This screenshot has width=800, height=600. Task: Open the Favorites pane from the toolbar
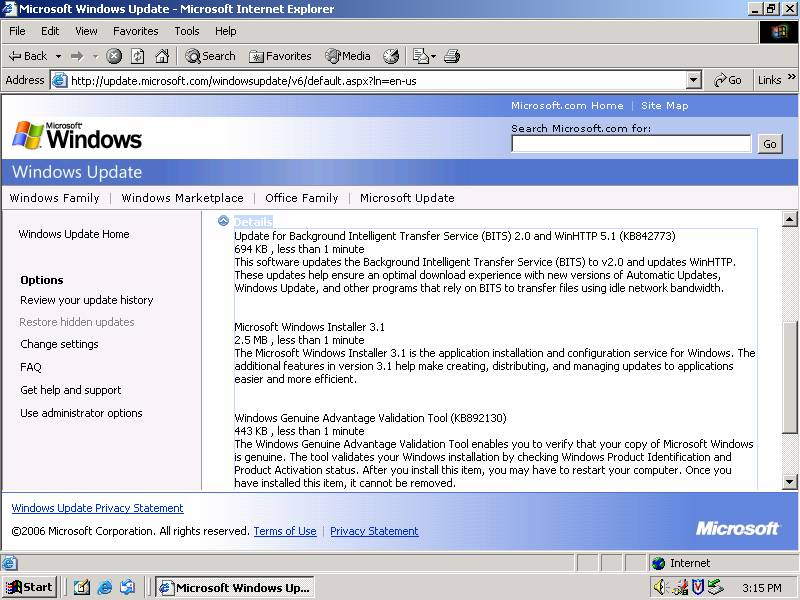coord(280,56)
